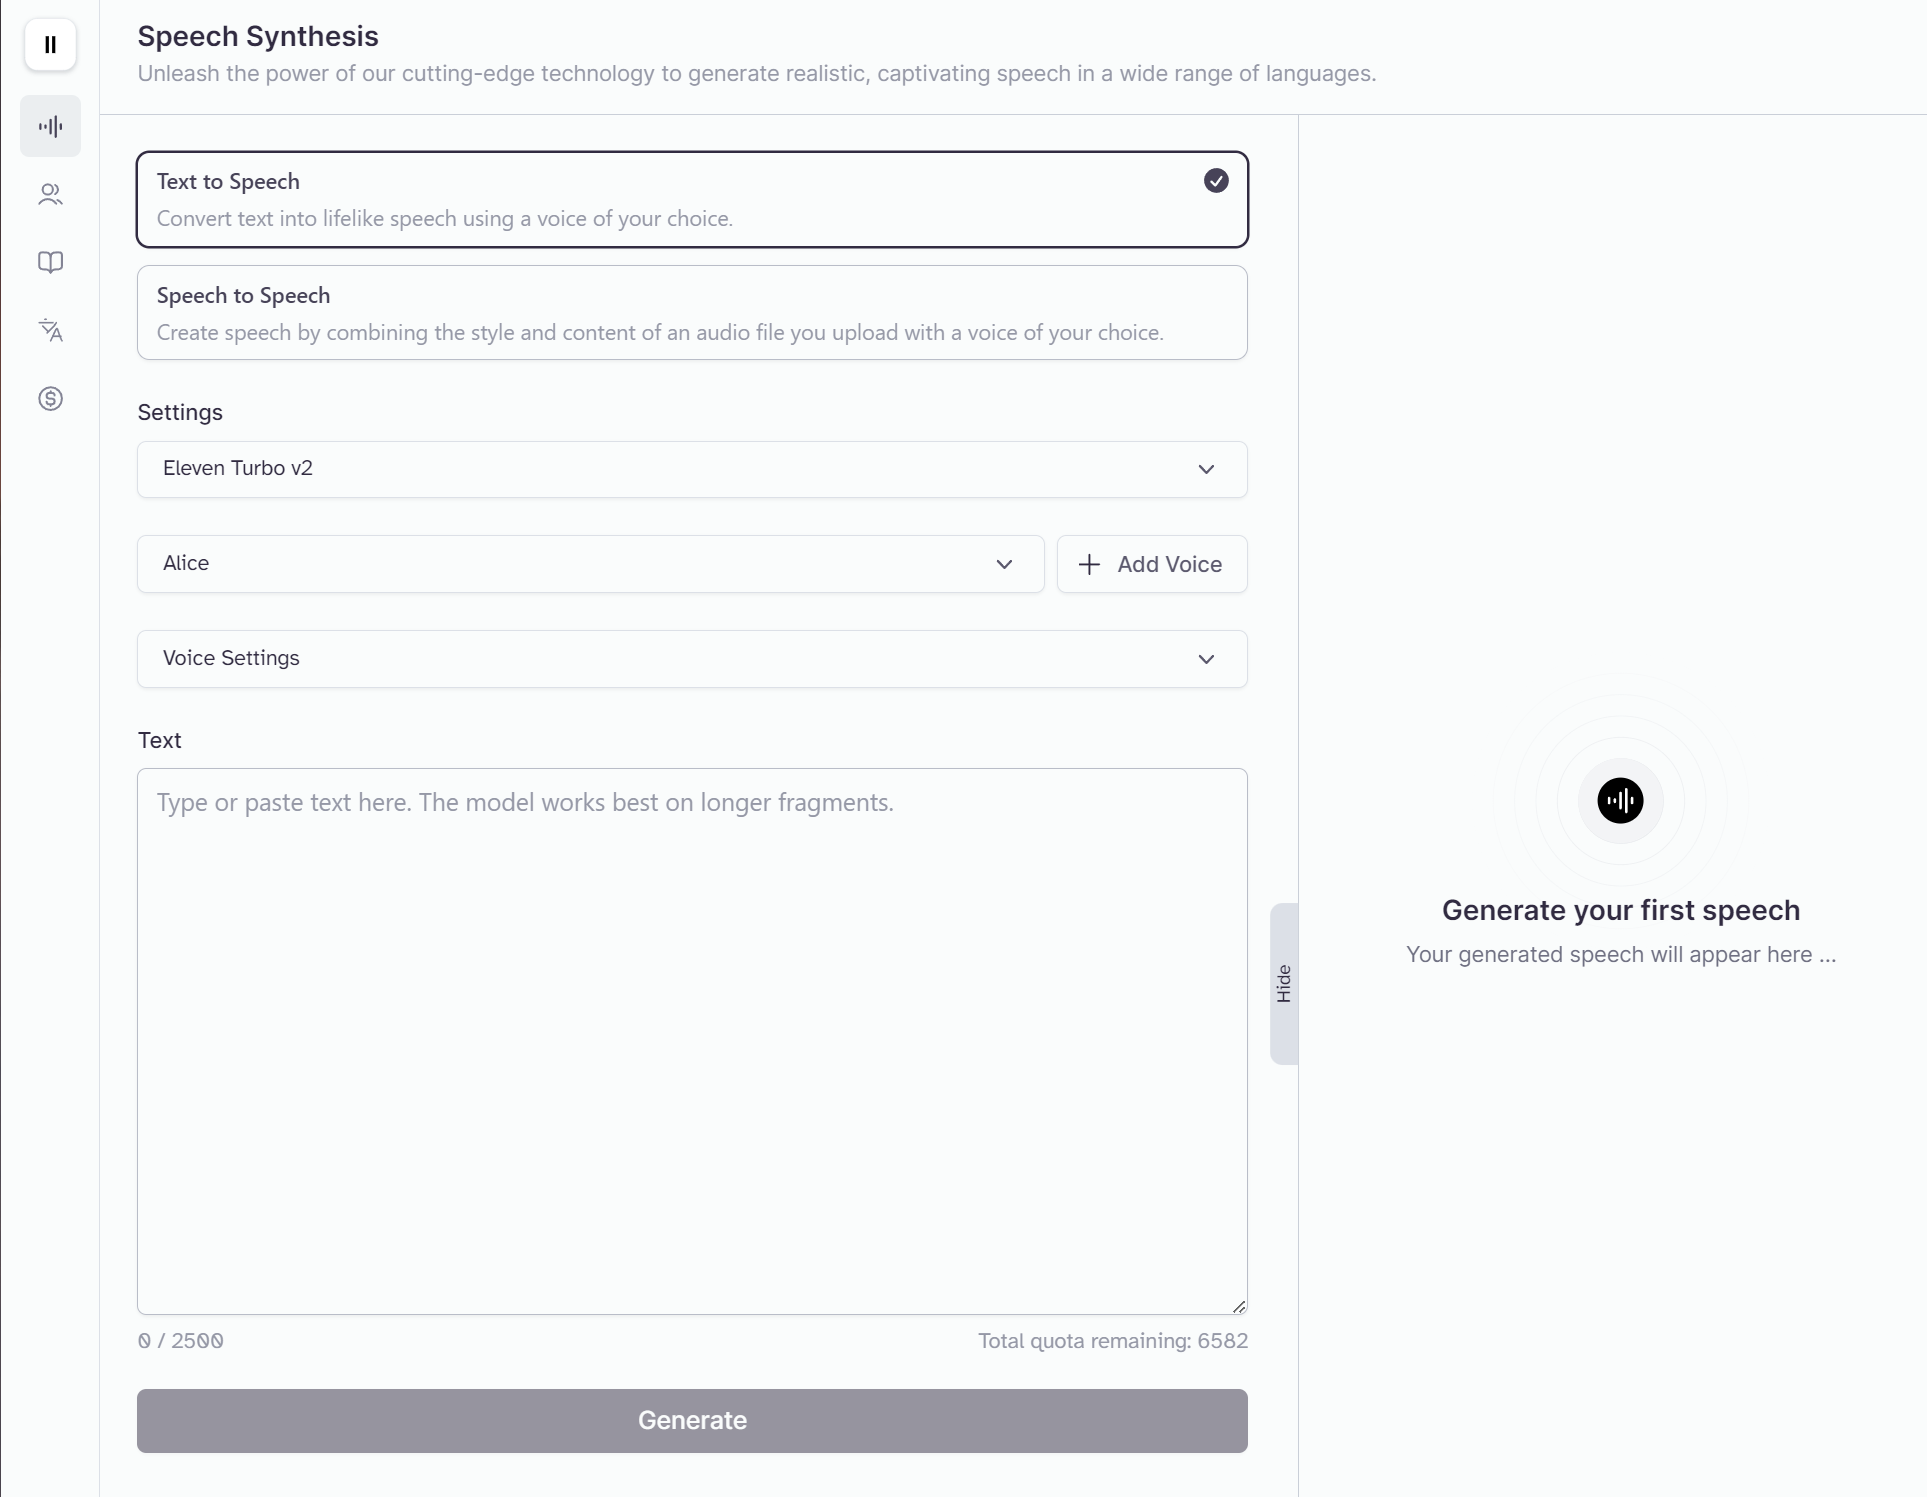The width and height of the screenshot is (1927, 1497).
Task: Click the Generate button
Action: tap(692, 1421)
